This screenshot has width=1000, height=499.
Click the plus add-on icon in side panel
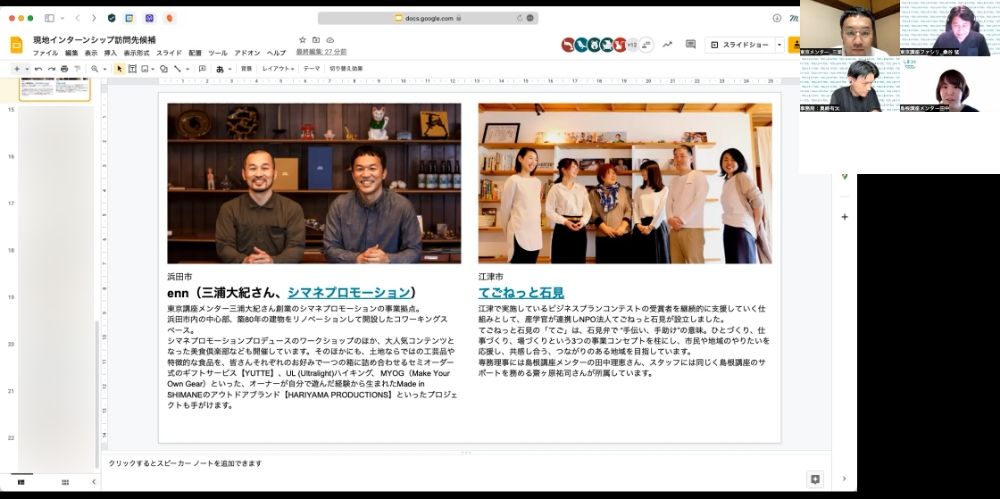844,217
